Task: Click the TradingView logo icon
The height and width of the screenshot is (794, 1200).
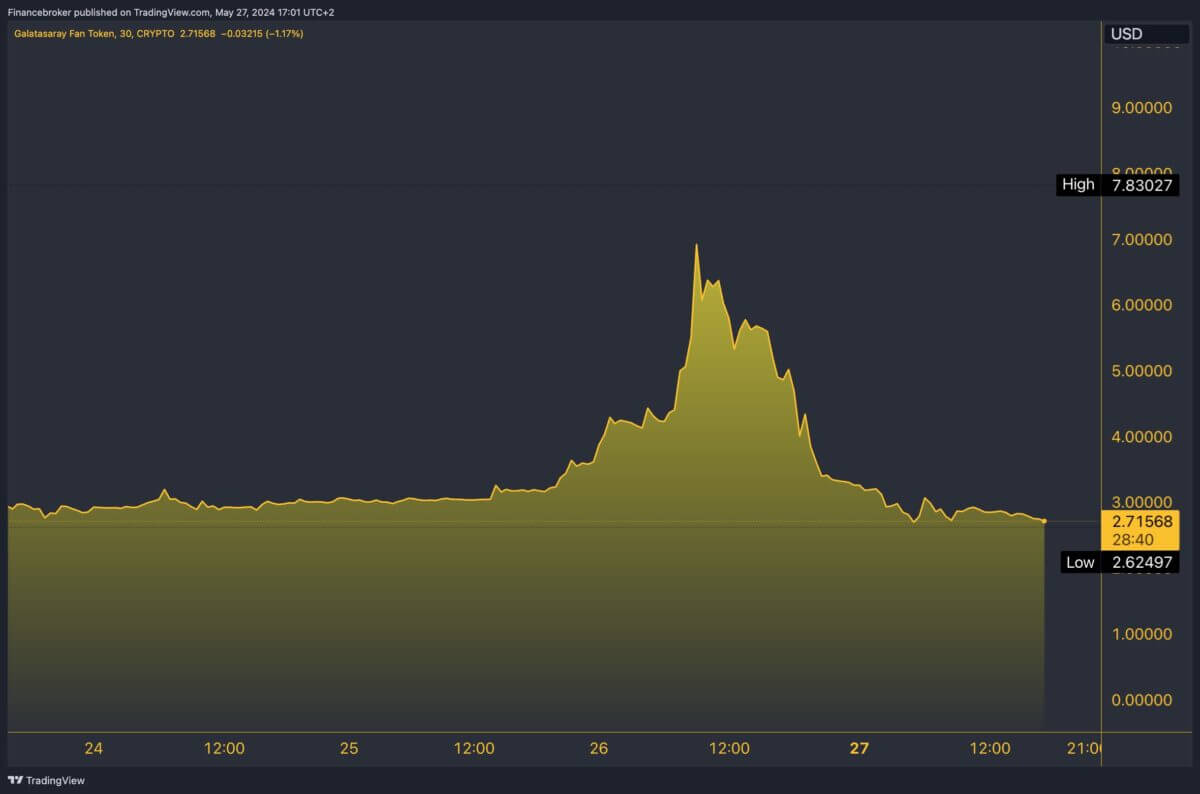Action: pyautogui.click(x=15, y=780)
